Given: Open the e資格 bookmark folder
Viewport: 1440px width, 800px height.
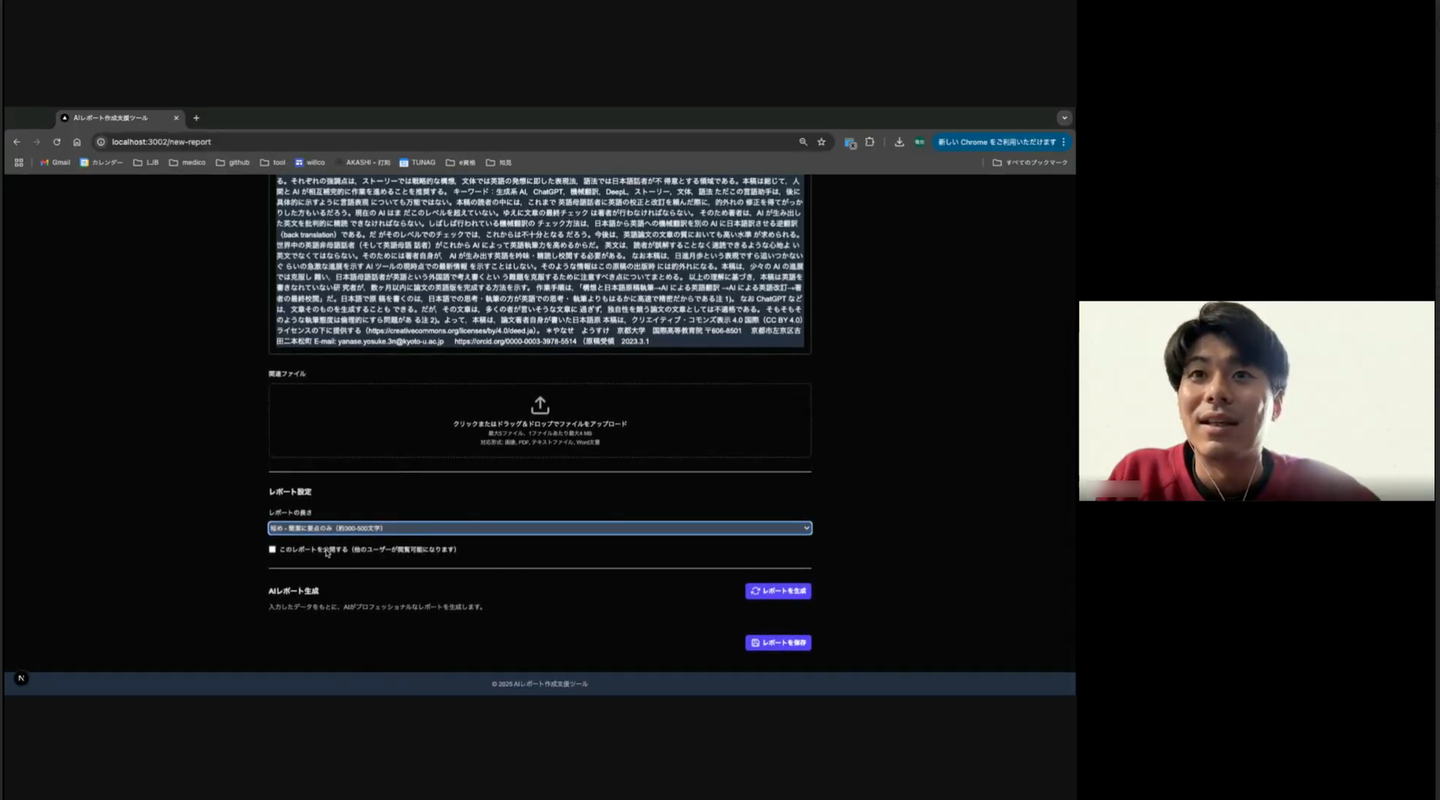Looking at the screenshot, I should pyautogui.click(x=461, y=162).
